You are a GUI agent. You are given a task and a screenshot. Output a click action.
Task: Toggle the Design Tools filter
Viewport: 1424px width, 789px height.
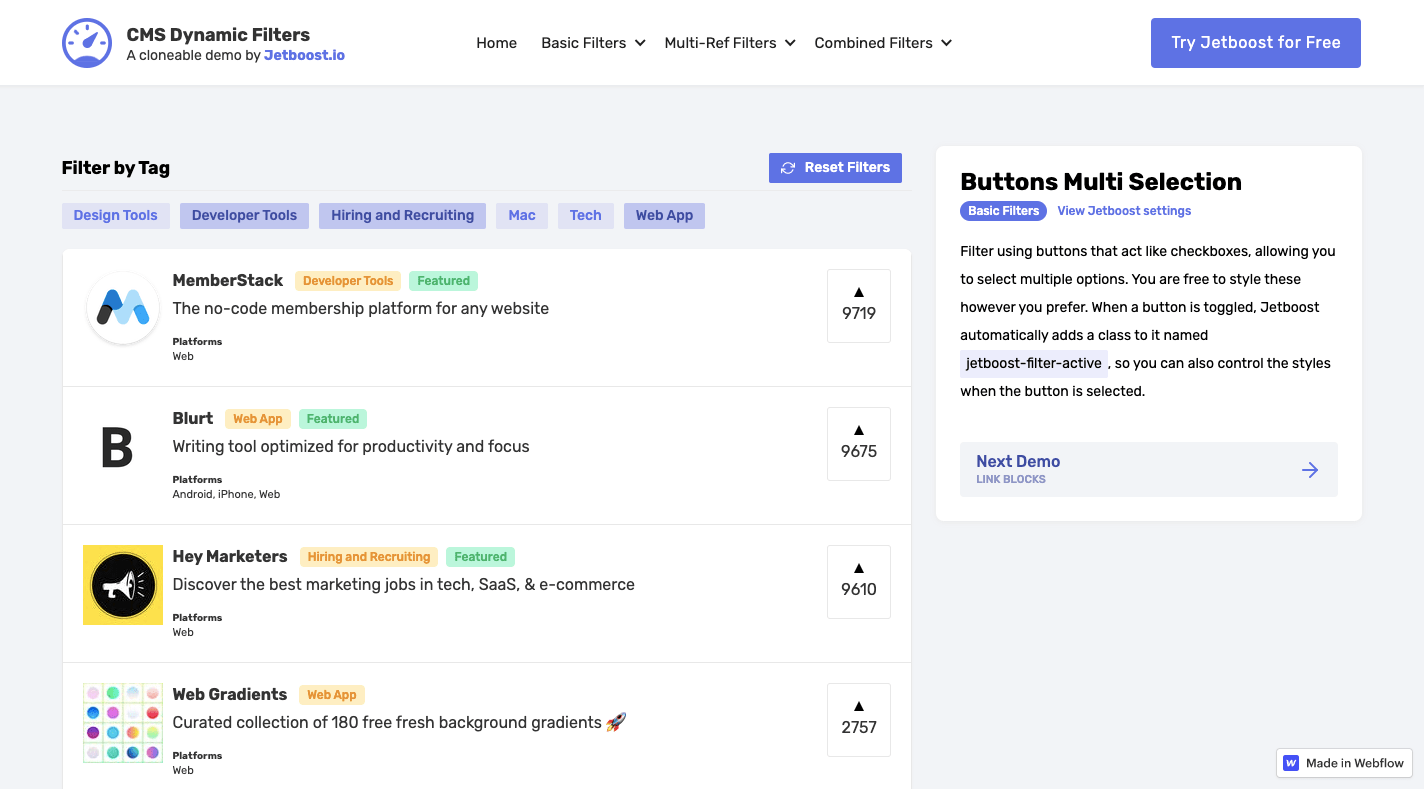(115, 215)
